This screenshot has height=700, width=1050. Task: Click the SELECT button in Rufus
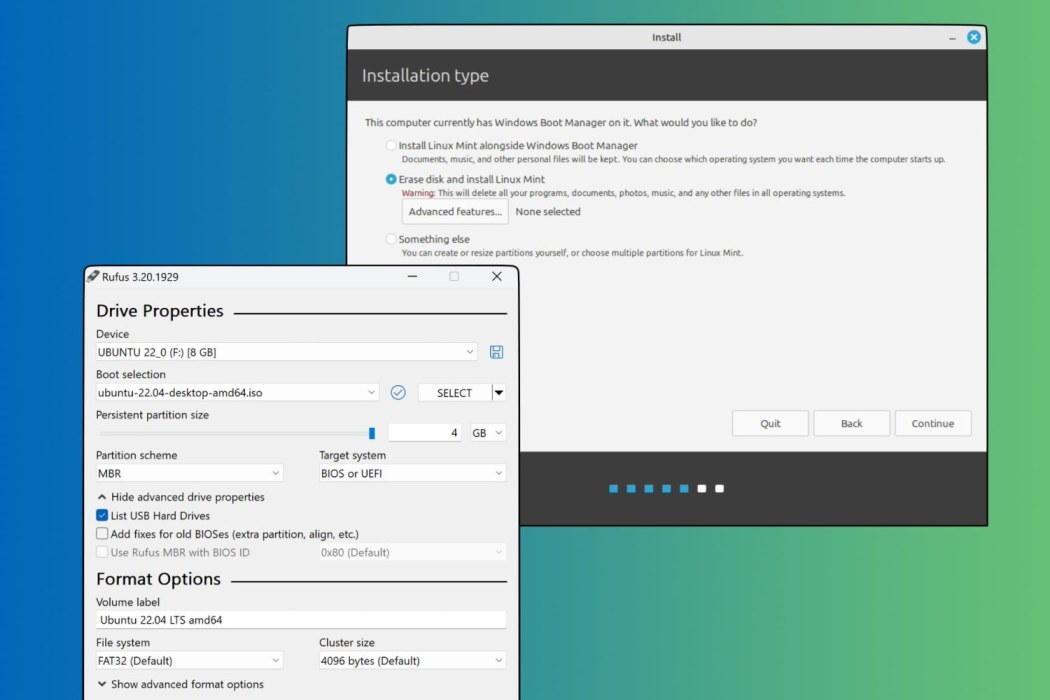pyautogui.click(x=455, y=393)
